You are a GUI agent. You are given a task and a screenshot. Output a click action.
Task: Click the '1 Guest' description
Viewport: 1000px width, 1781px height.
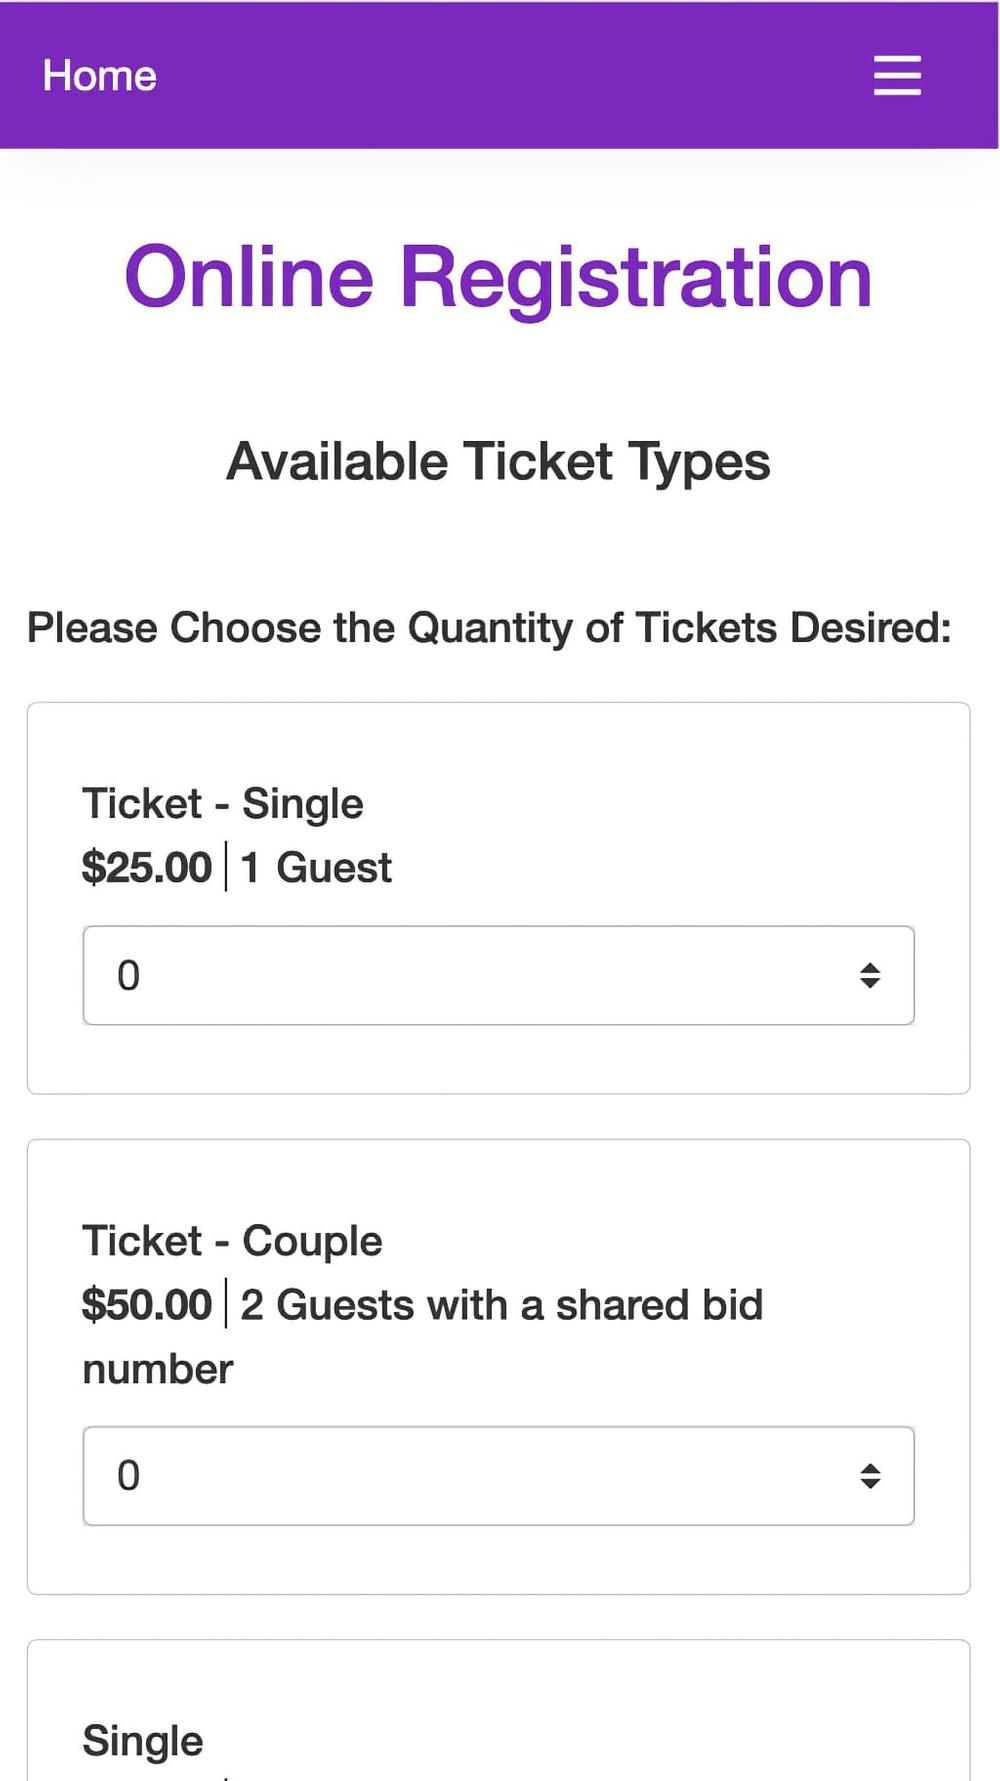pos(316,867)
